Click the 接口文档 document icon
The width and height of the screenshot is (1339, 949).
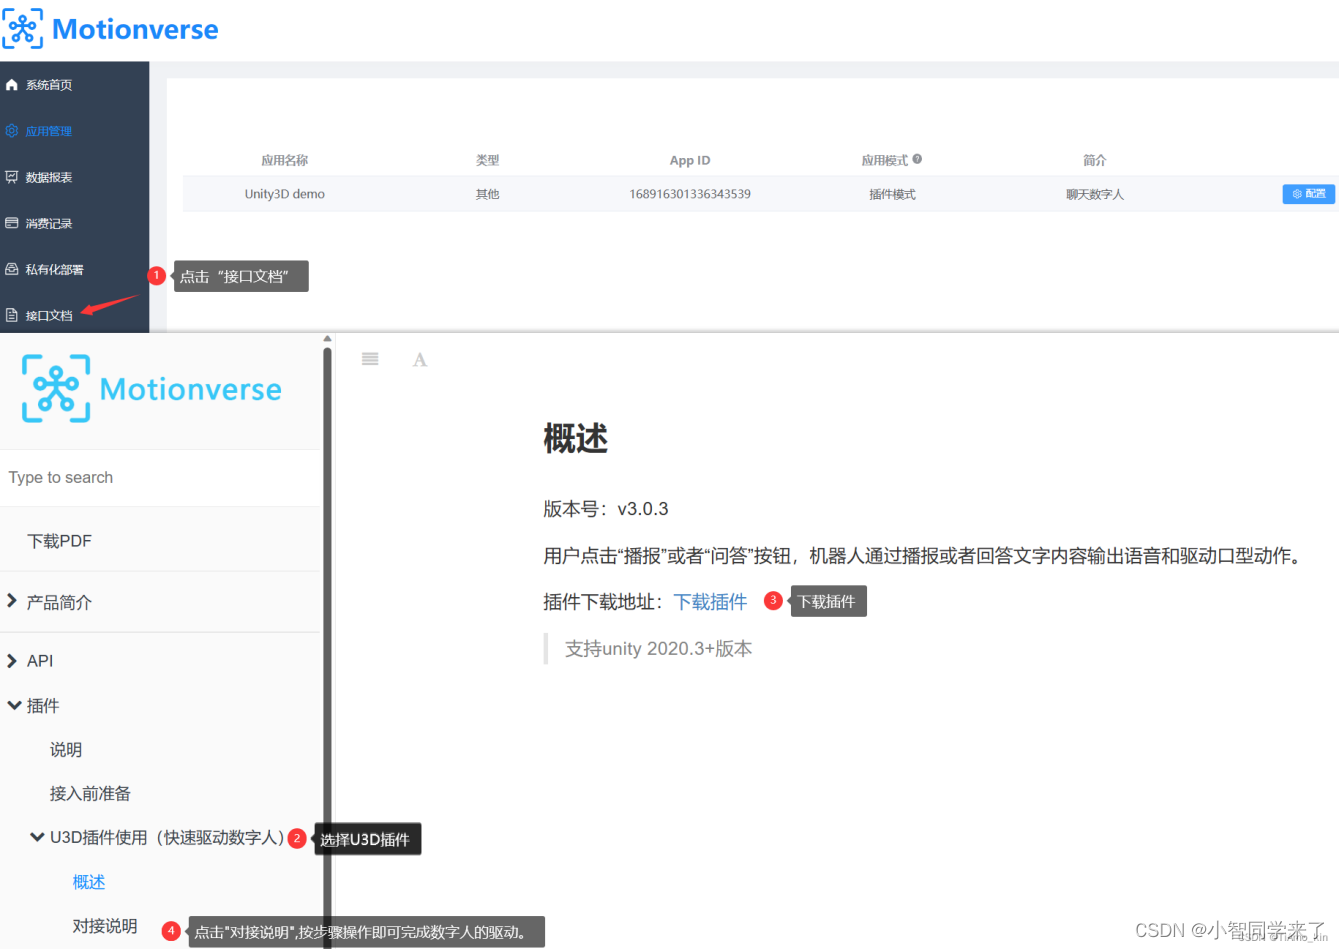pos(12,315)
